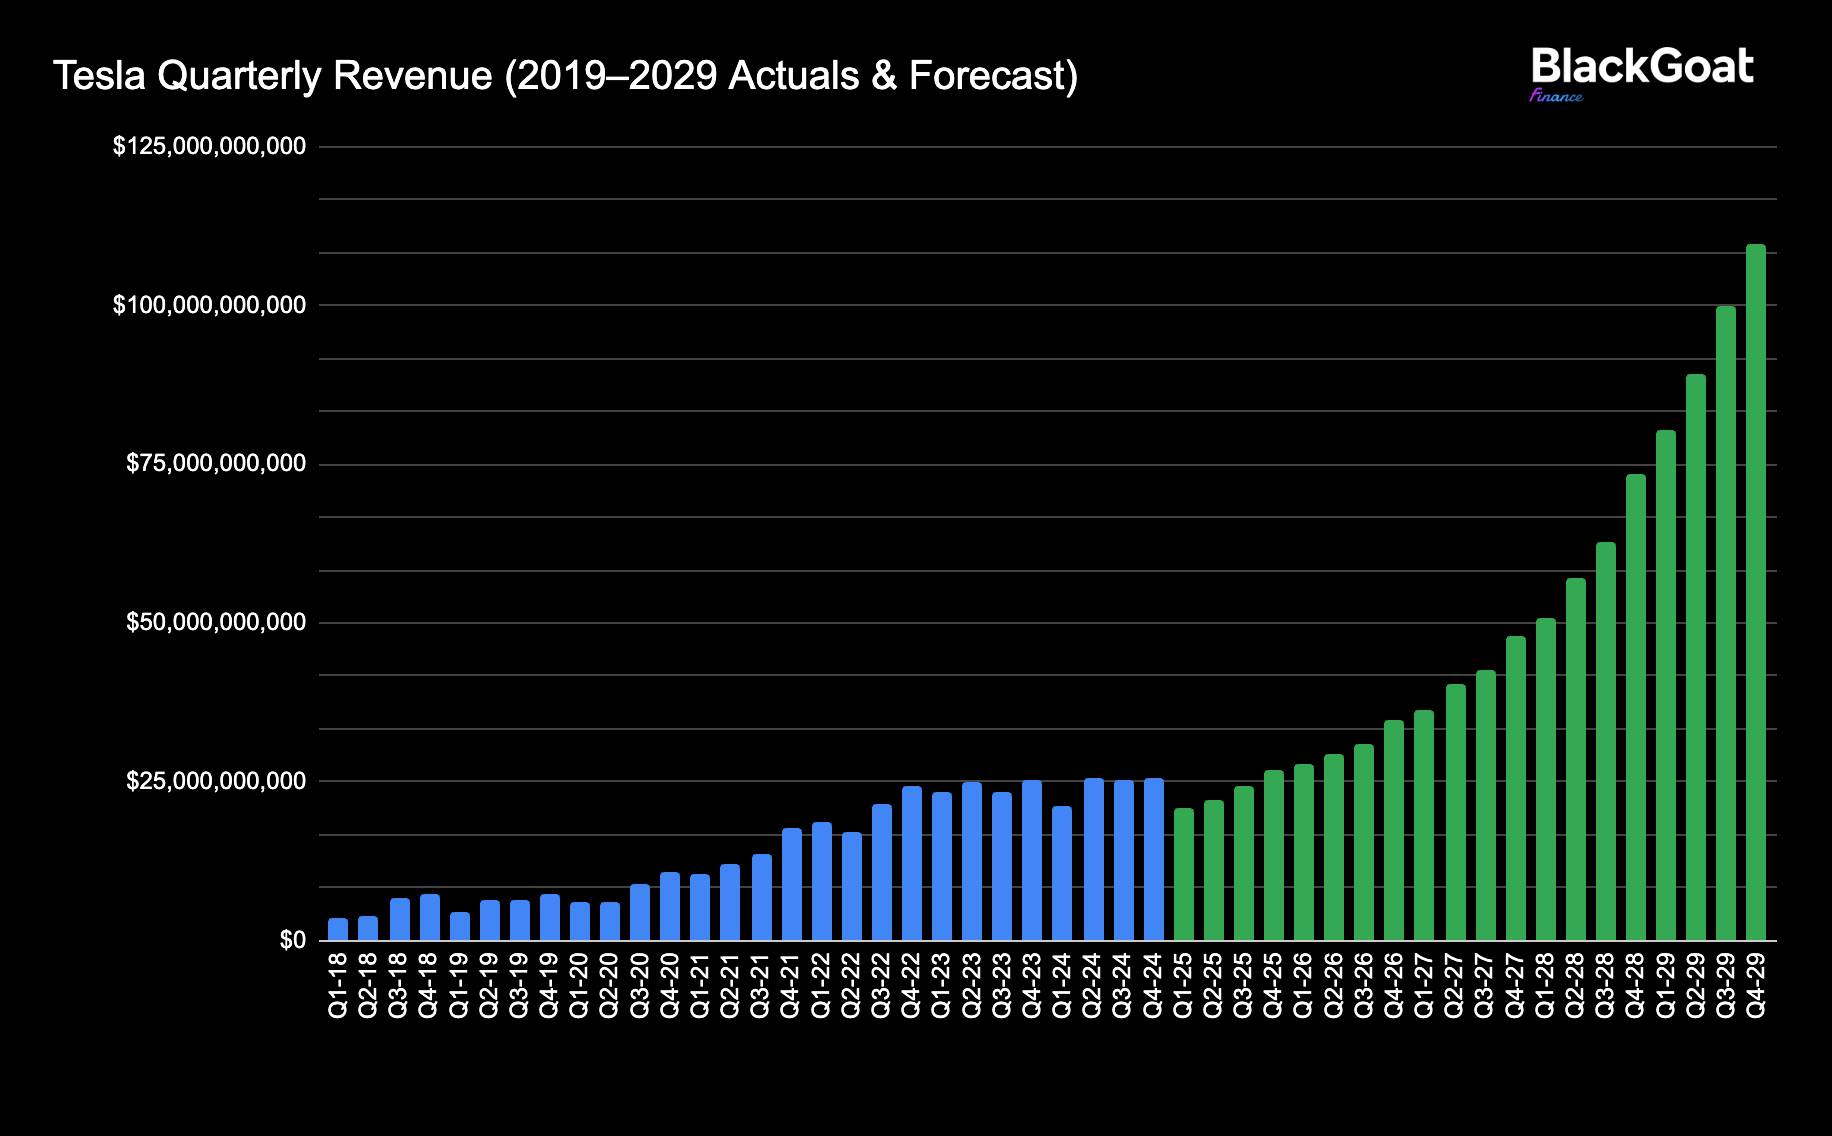Select the Q2-25 x-axis label
1832x1136 pixels.
coord(1213,985)
